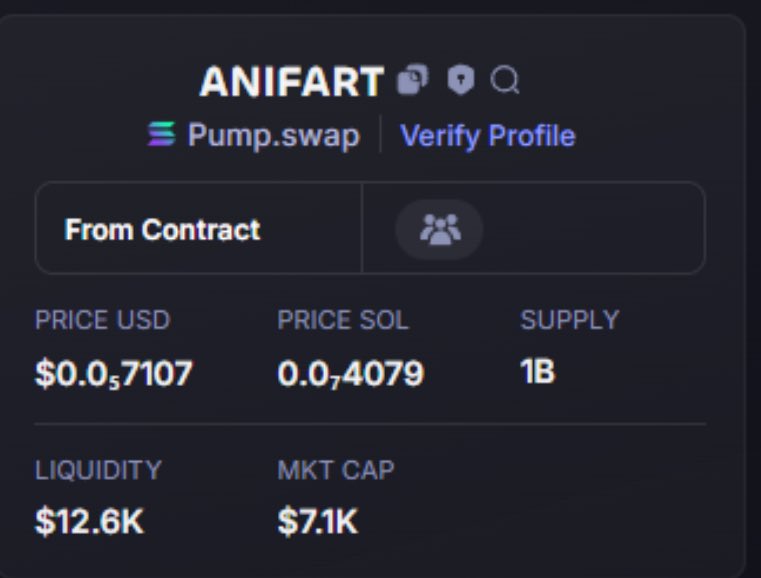The width and height of the screenshot is (761, 578).
Task: Select the price SOL value 0.0₇4079
Action: click(350, 374)
